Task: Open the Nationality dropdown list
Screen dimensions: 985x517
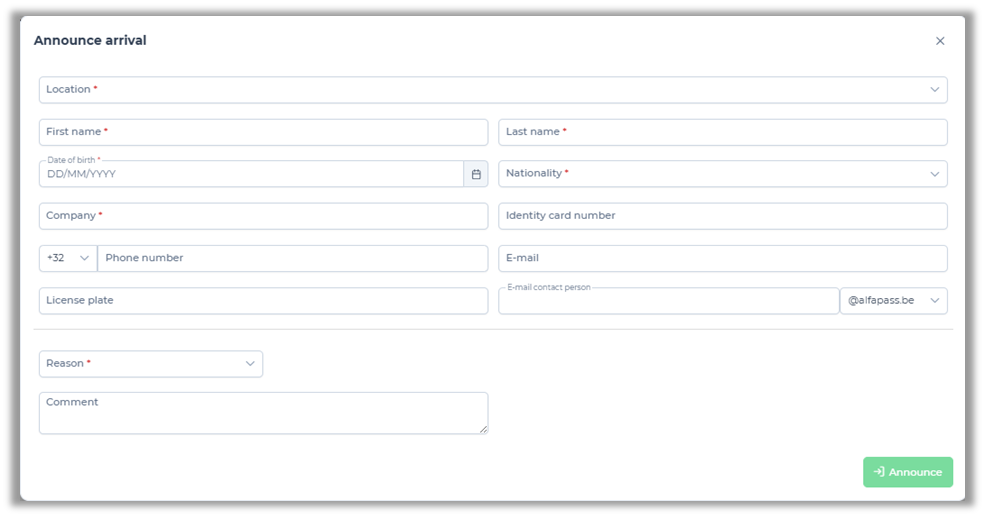Action: (x=722, y=174)
